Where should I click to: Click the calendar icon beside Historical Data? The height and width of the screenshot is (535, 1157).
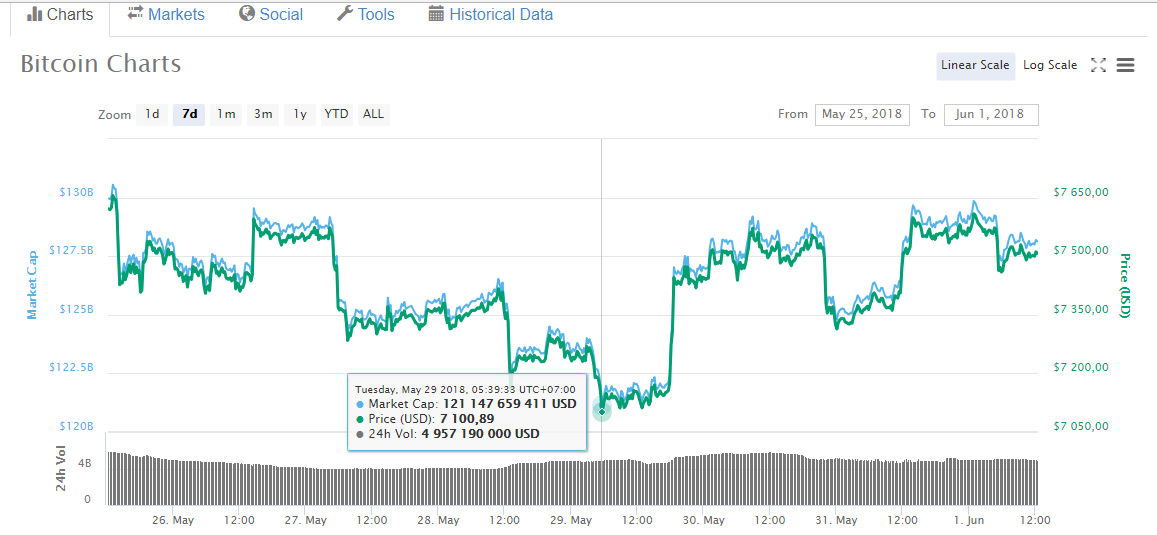(436, 13)
